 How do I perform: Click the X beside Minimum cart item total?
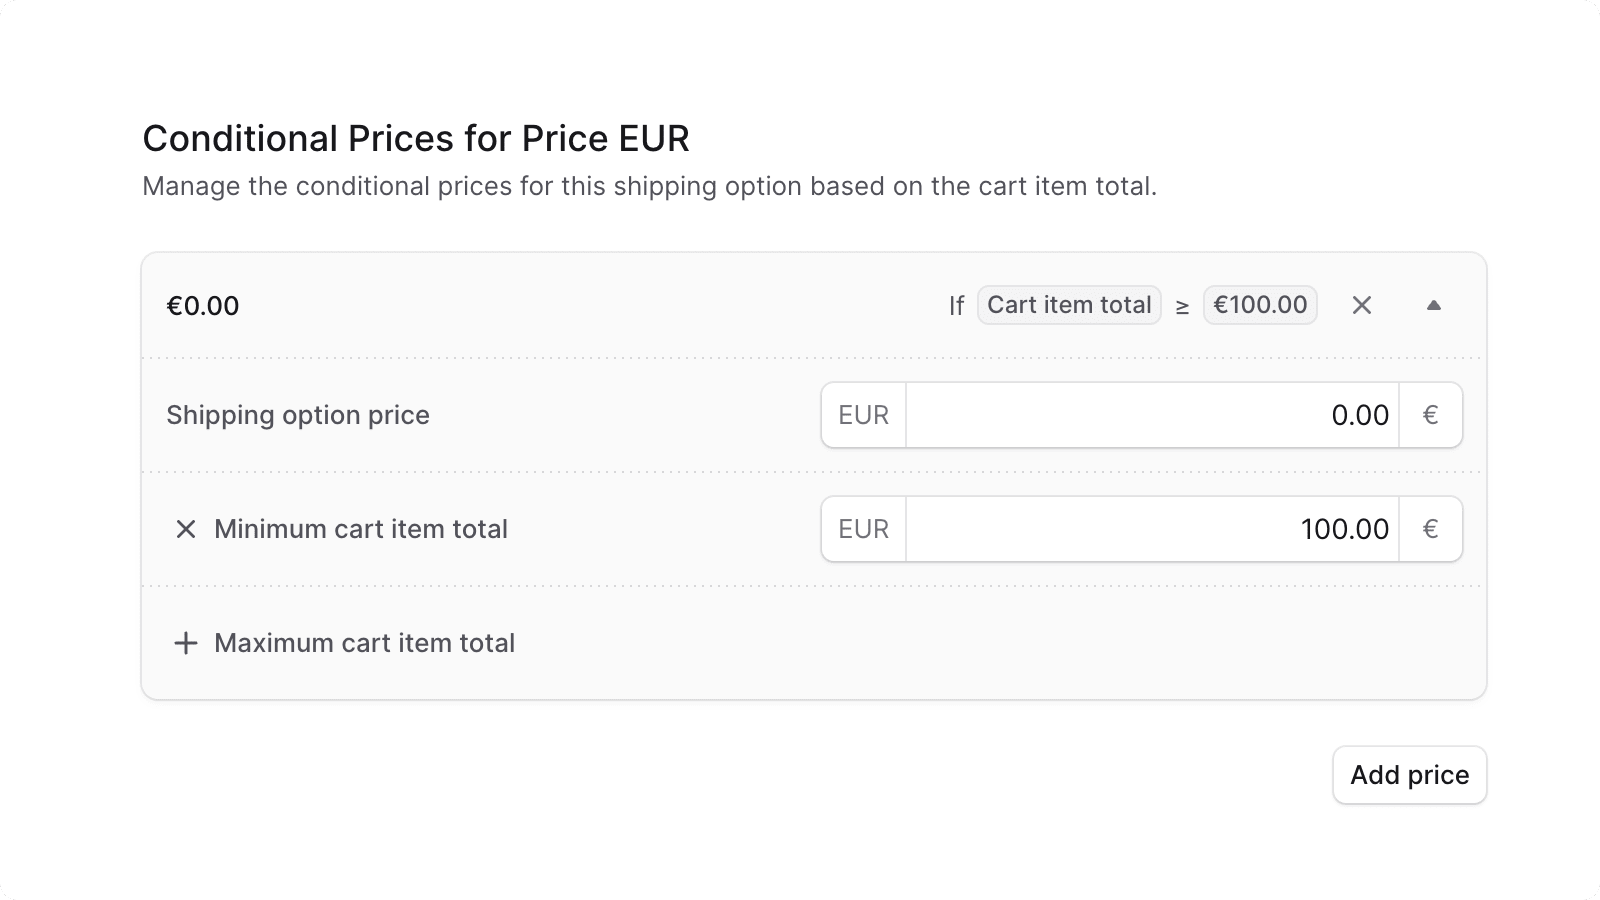pos(185,529)
